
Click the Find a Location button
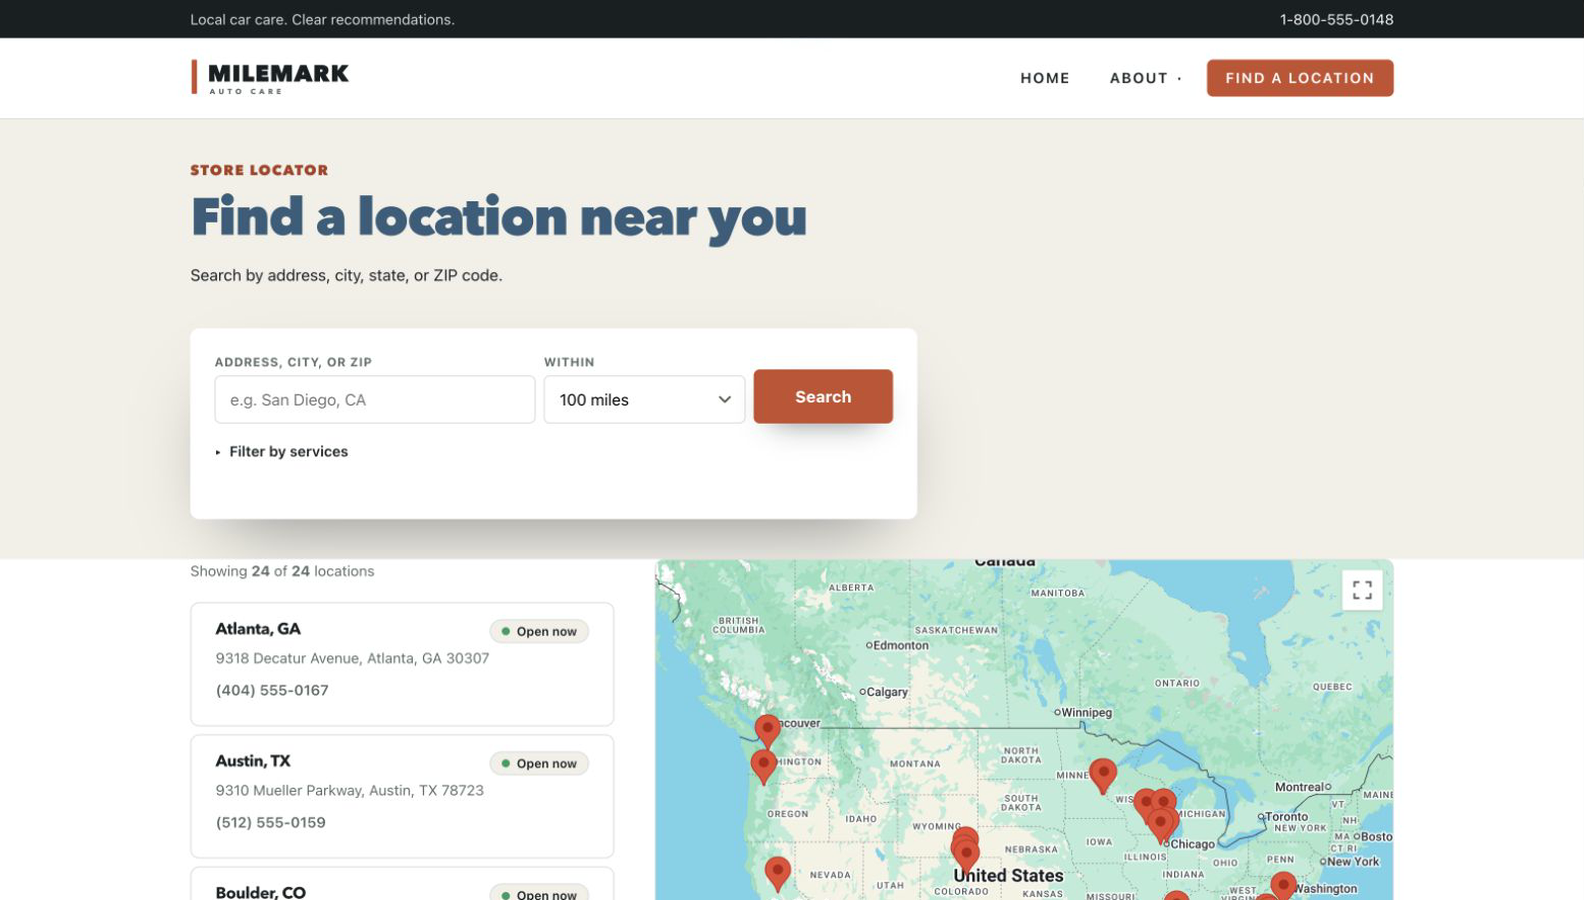(x=1300, y=78)
